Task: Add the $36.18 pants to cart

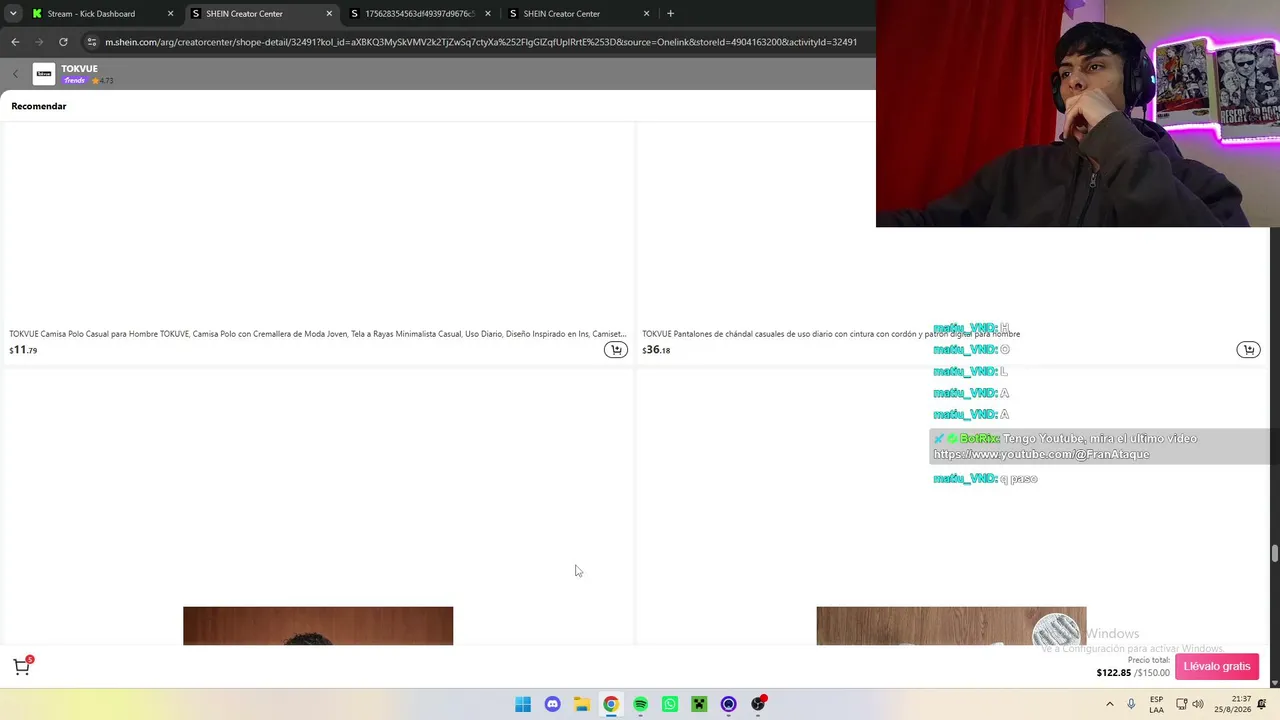Action: tap(1248, 350)
